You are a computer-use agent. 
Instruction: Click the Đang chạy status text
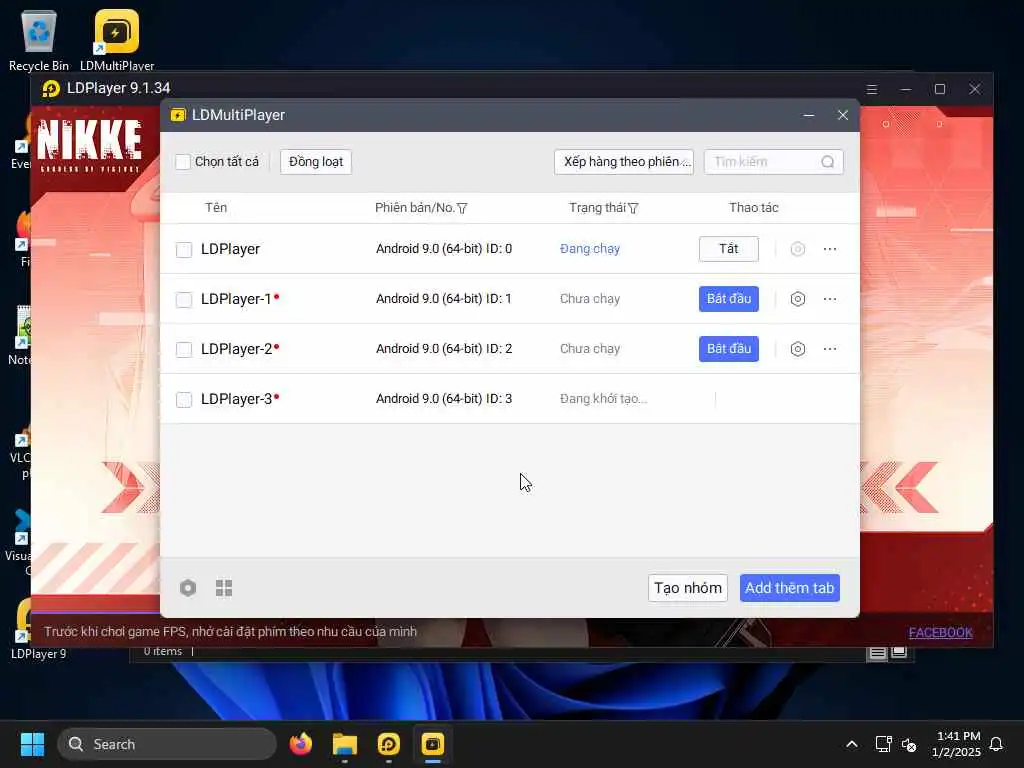click(590, 249)
